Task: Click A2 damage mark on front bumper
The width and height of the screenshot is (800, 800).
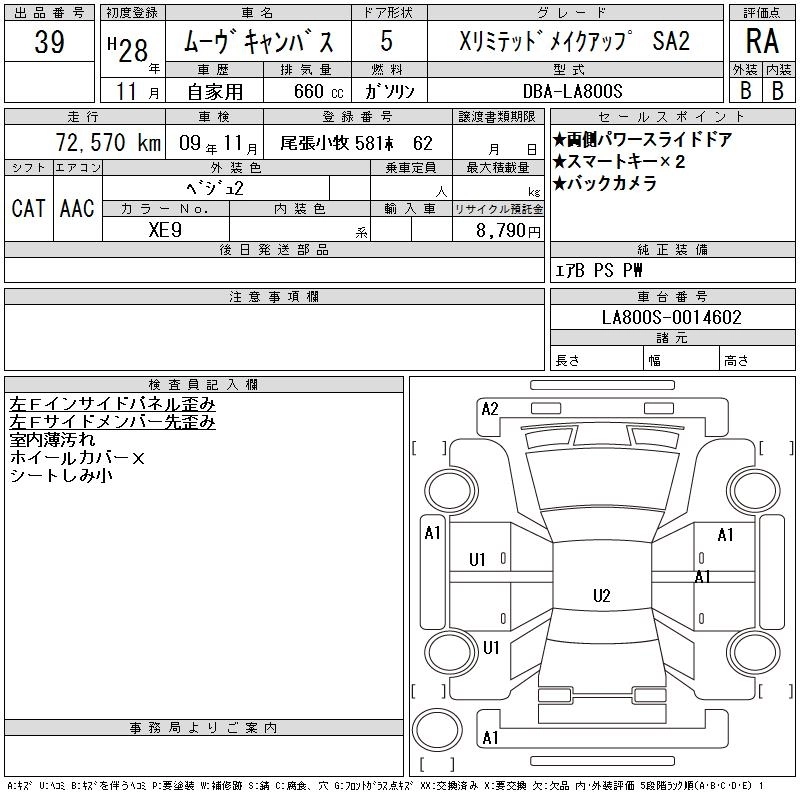Action: tap(490, 409)
